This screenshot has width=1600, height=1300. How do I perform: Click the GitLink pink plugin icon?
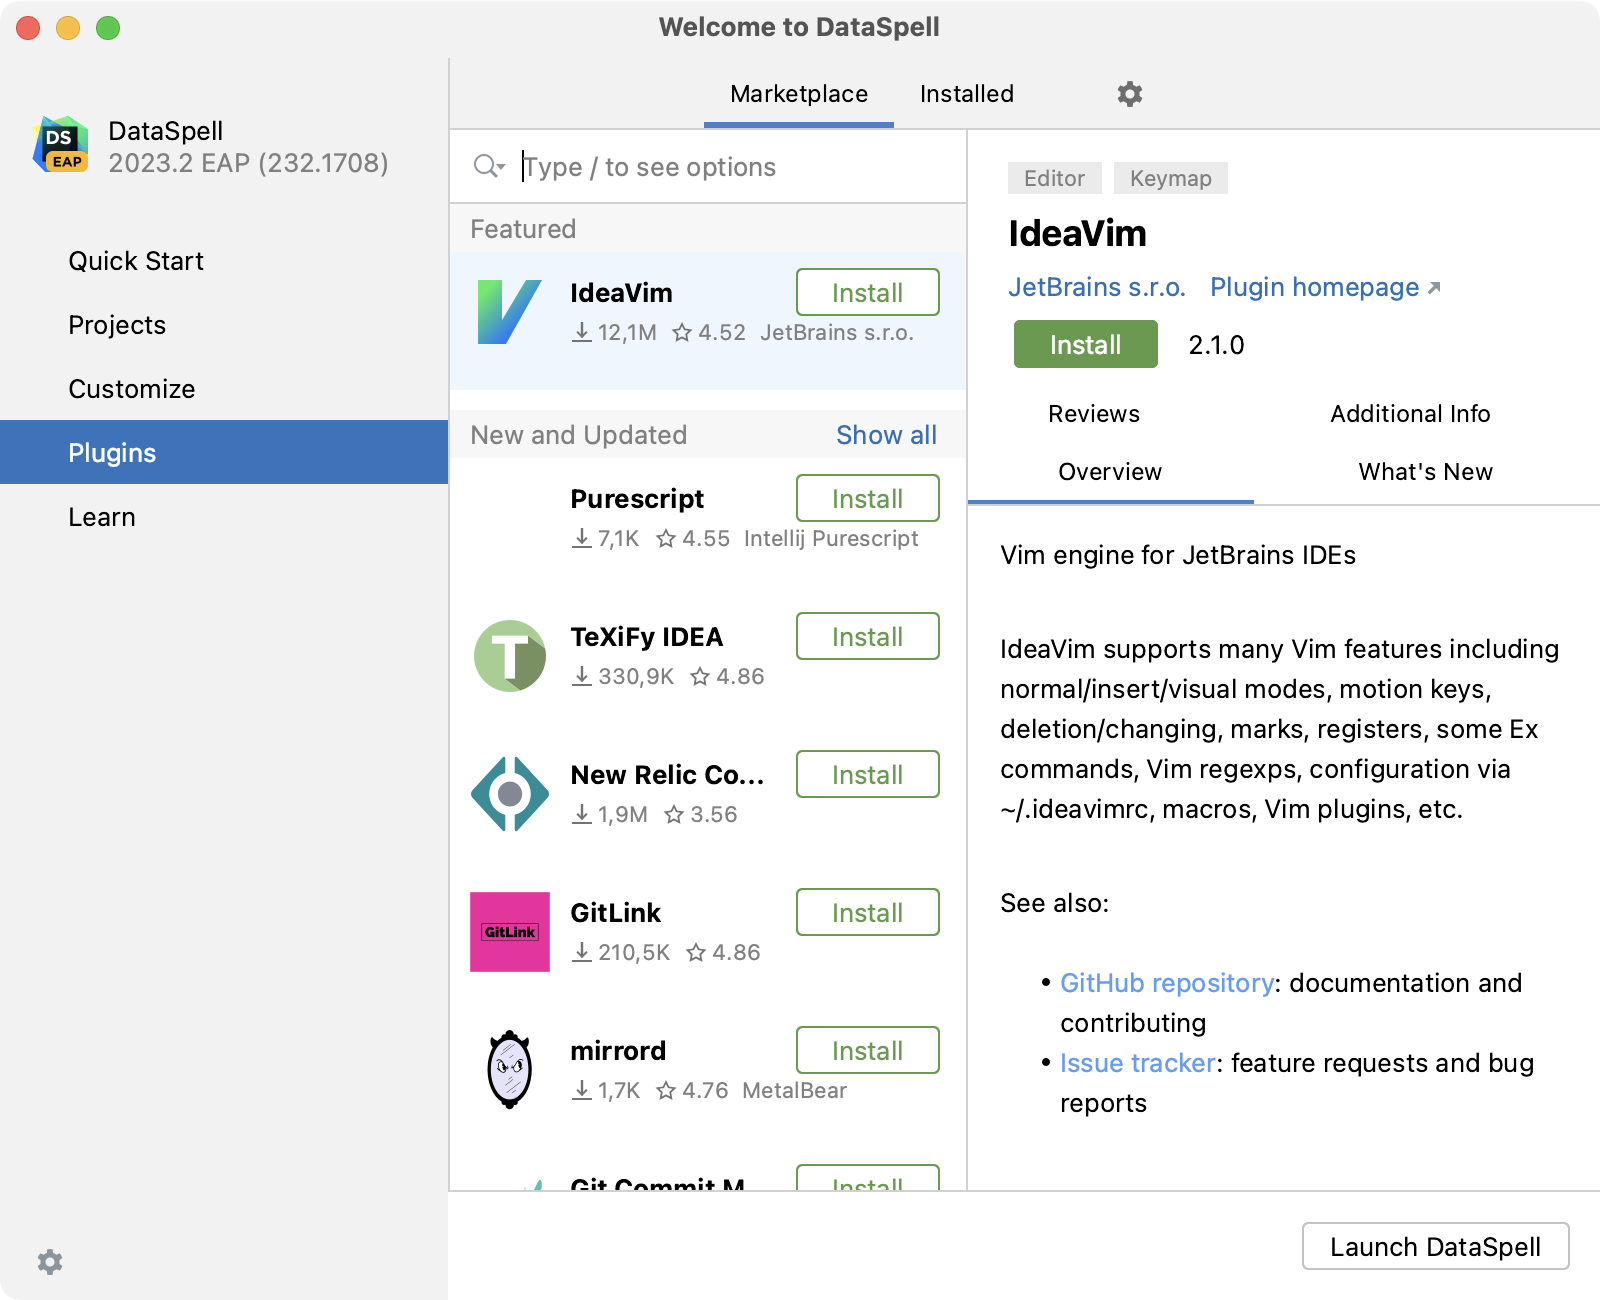[x=510, y=932]
